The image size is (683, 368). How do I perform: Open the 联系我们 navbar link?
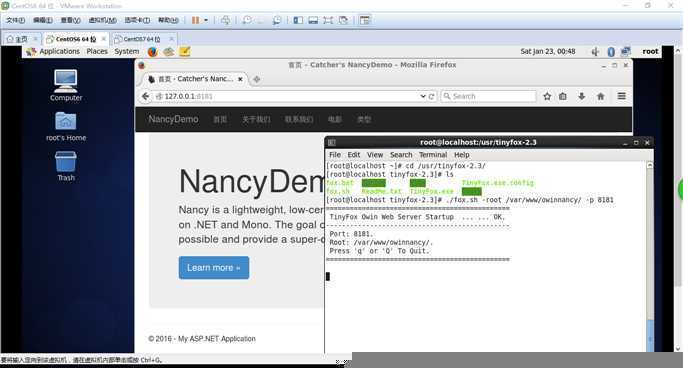pyautogui.click(x=299, y=119)
